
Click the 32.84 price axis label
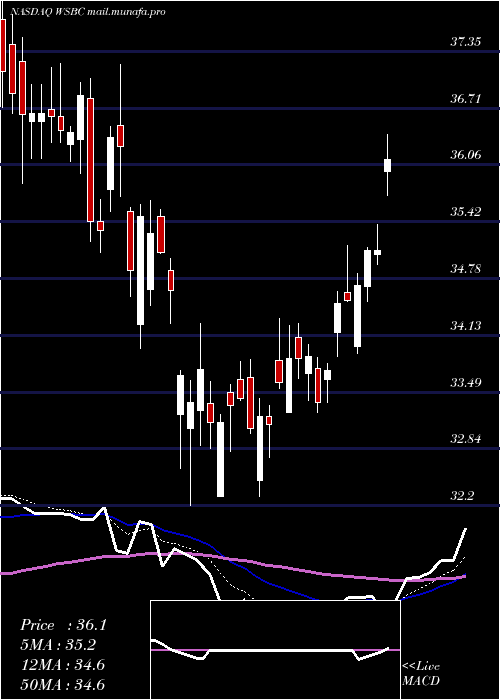[465, 439]
